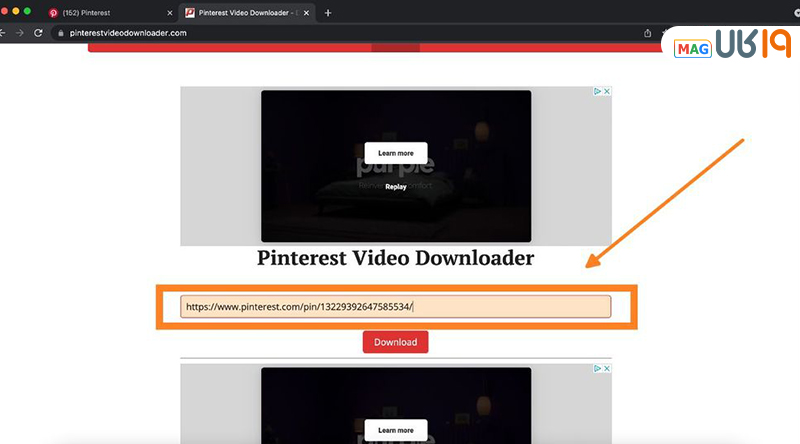Open AdChoices info icon on top ad

597,91
